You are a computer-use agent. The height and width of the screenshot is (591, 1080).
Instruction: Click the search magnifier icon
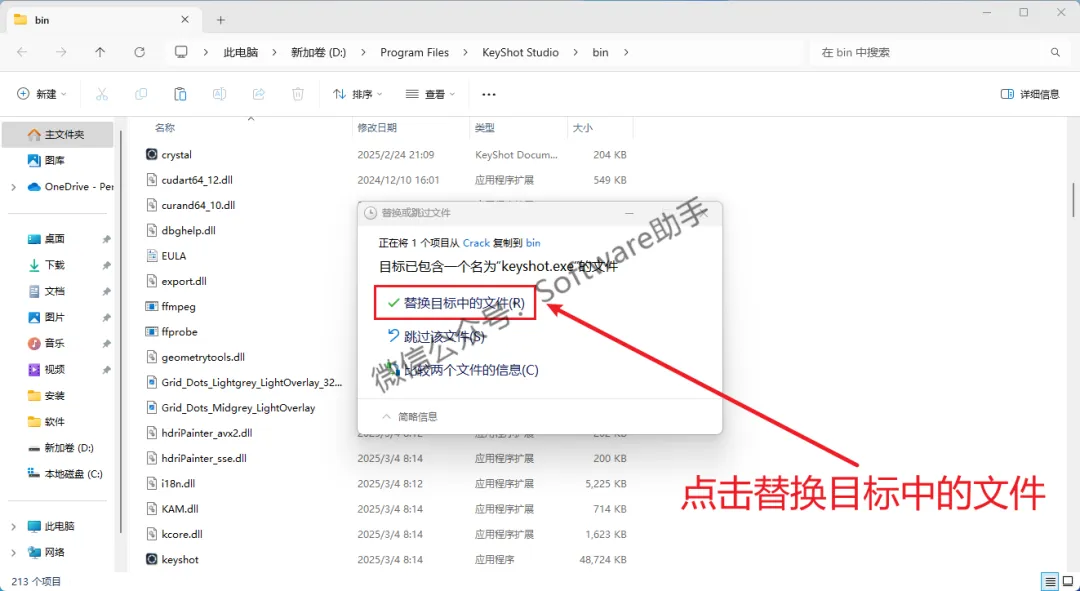coord(1055,52)
